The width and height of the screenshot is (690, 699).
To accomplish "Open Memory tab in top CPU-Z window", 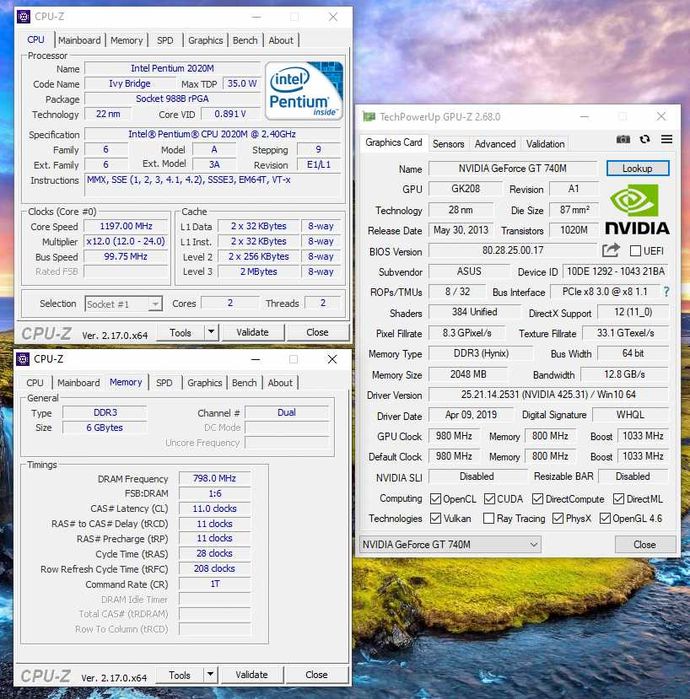I will 127,40.
